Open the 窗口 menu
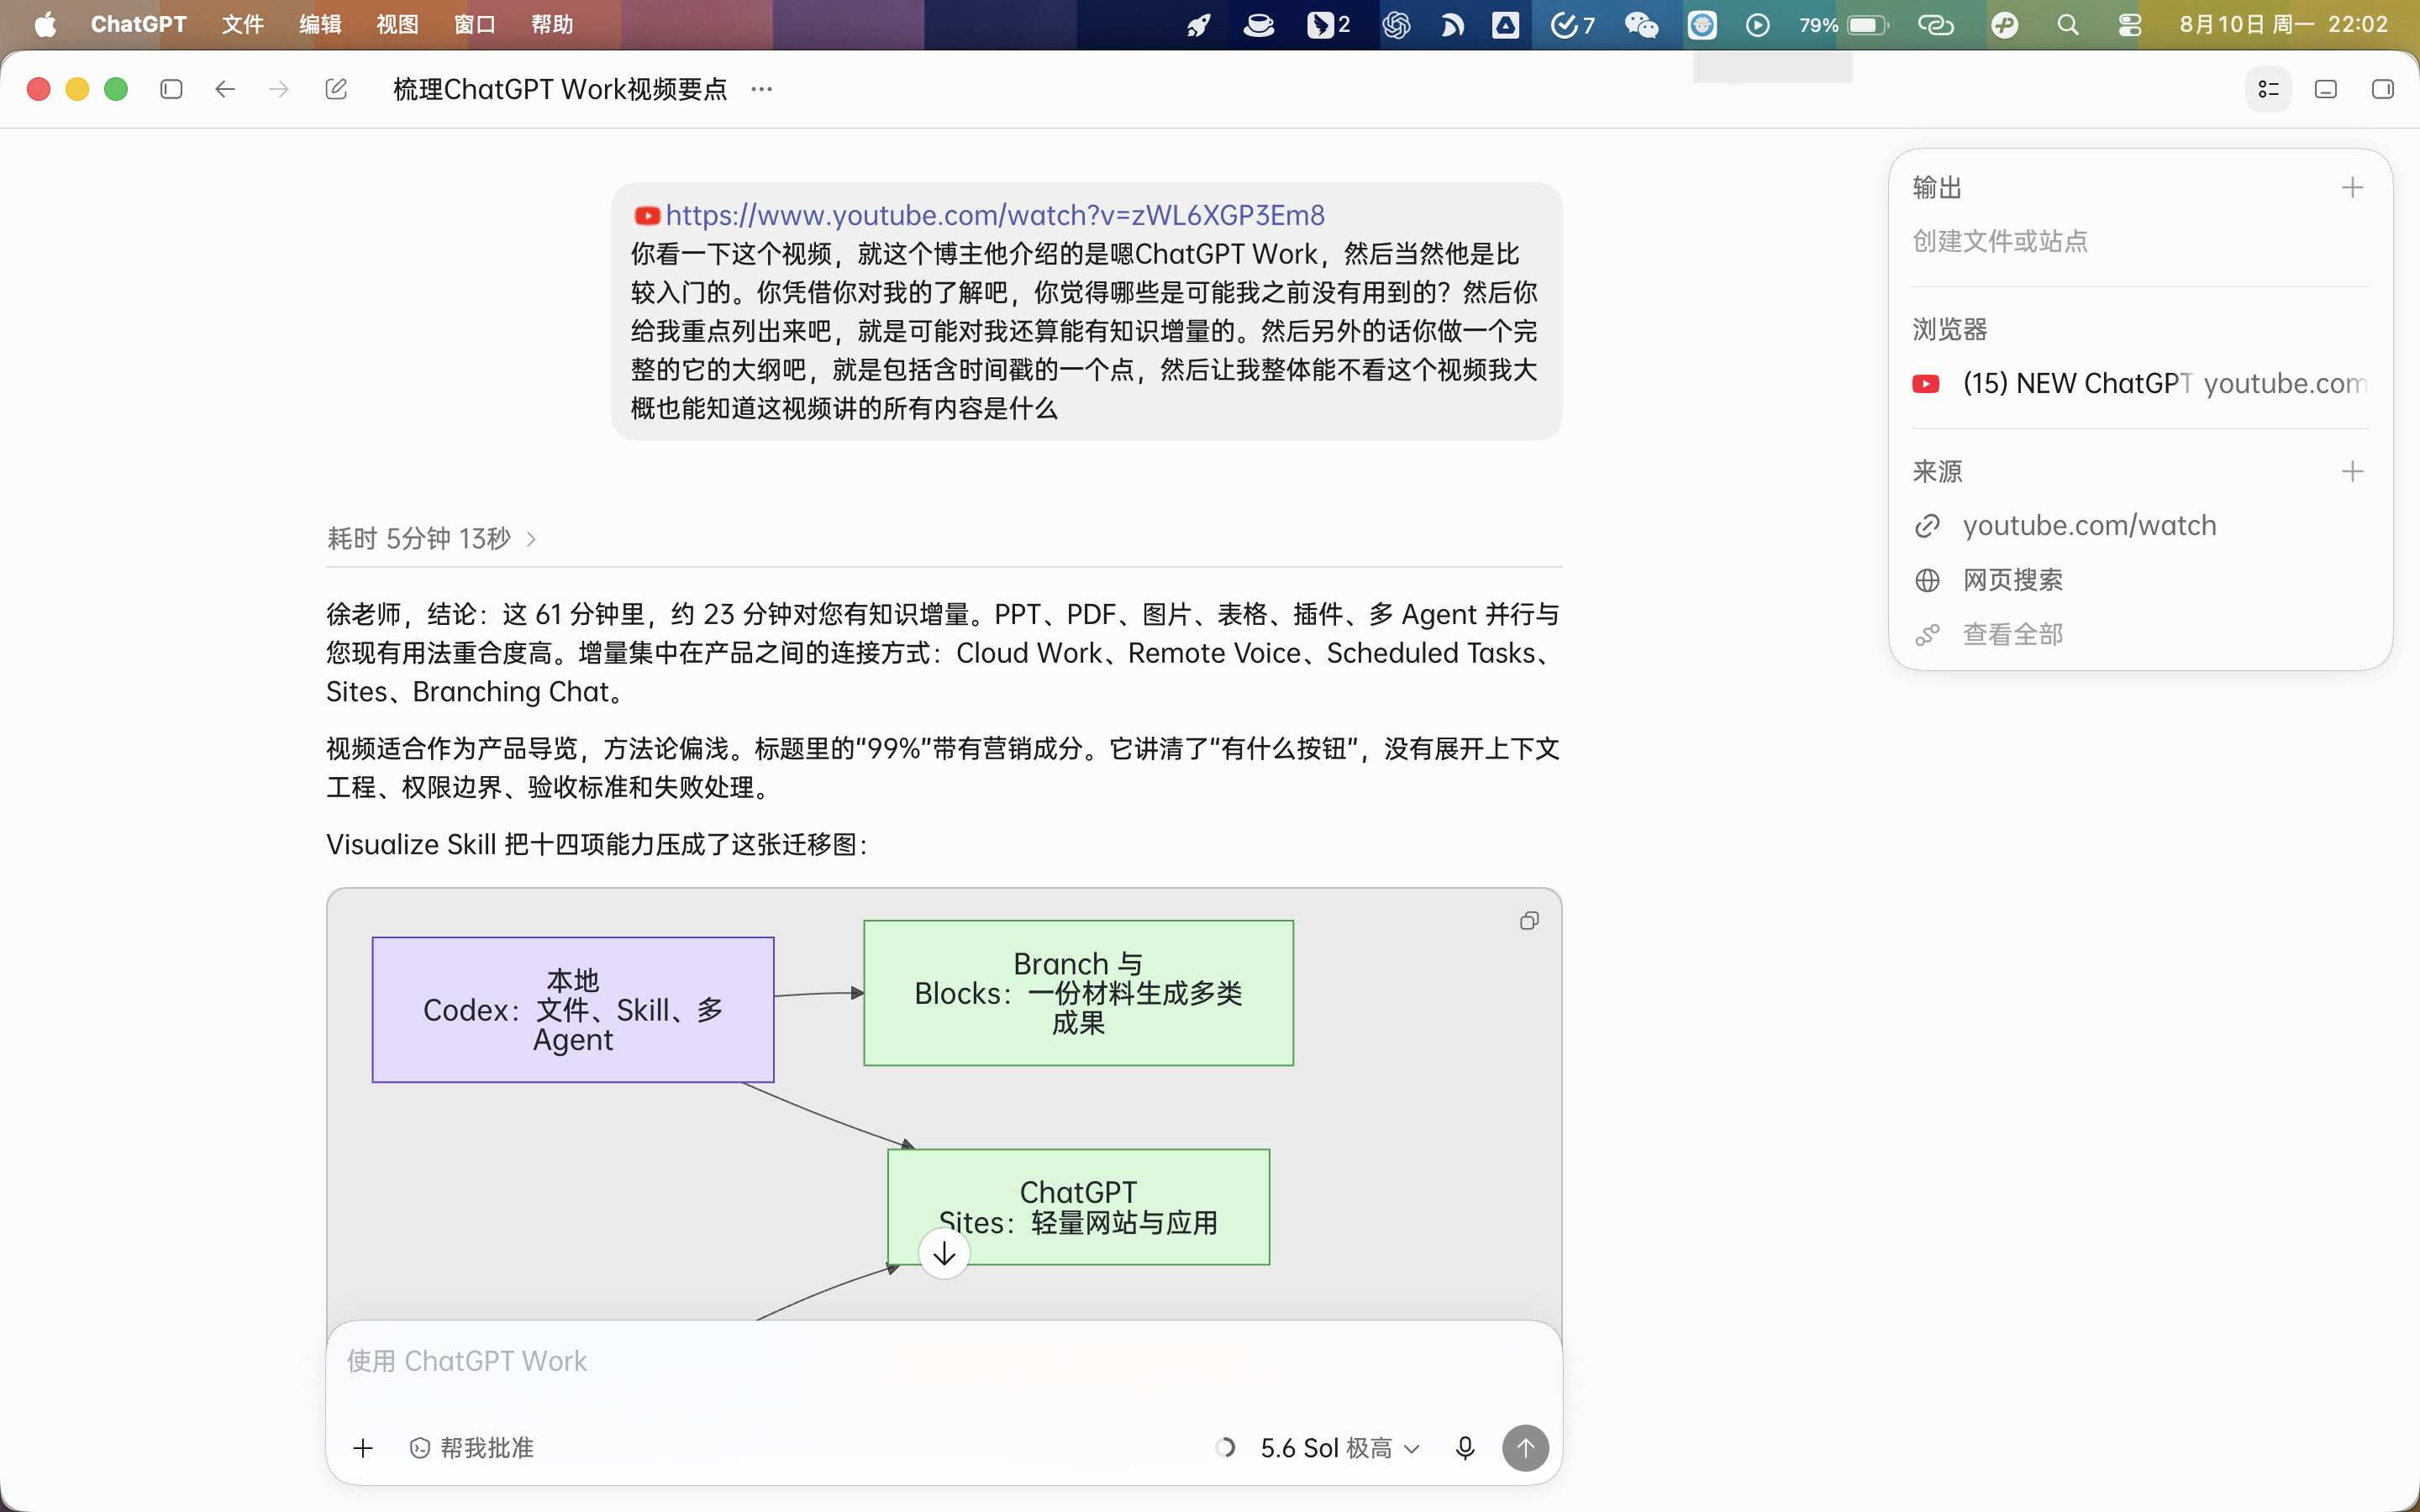Viewport: 2420px width, 1512px height. tap(475, 24)
